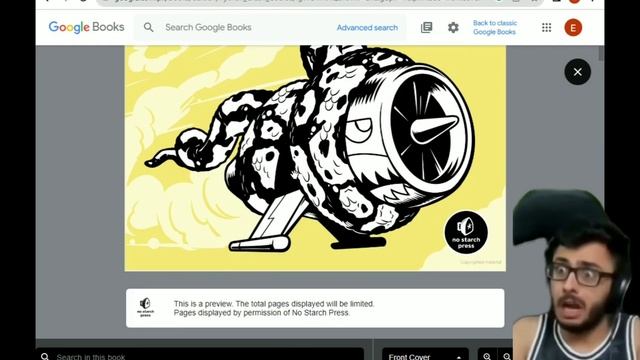Open the My Library icon
The width and height of the screenshot is (640, 360).
coord(427,27)
